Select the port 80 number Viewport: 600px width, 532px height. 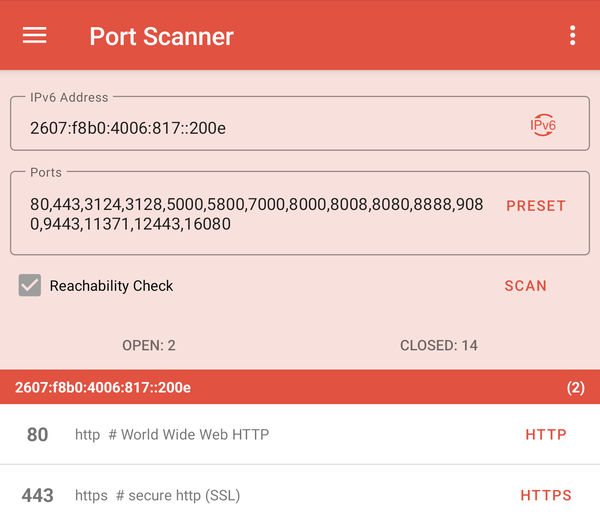click(37, 435)
